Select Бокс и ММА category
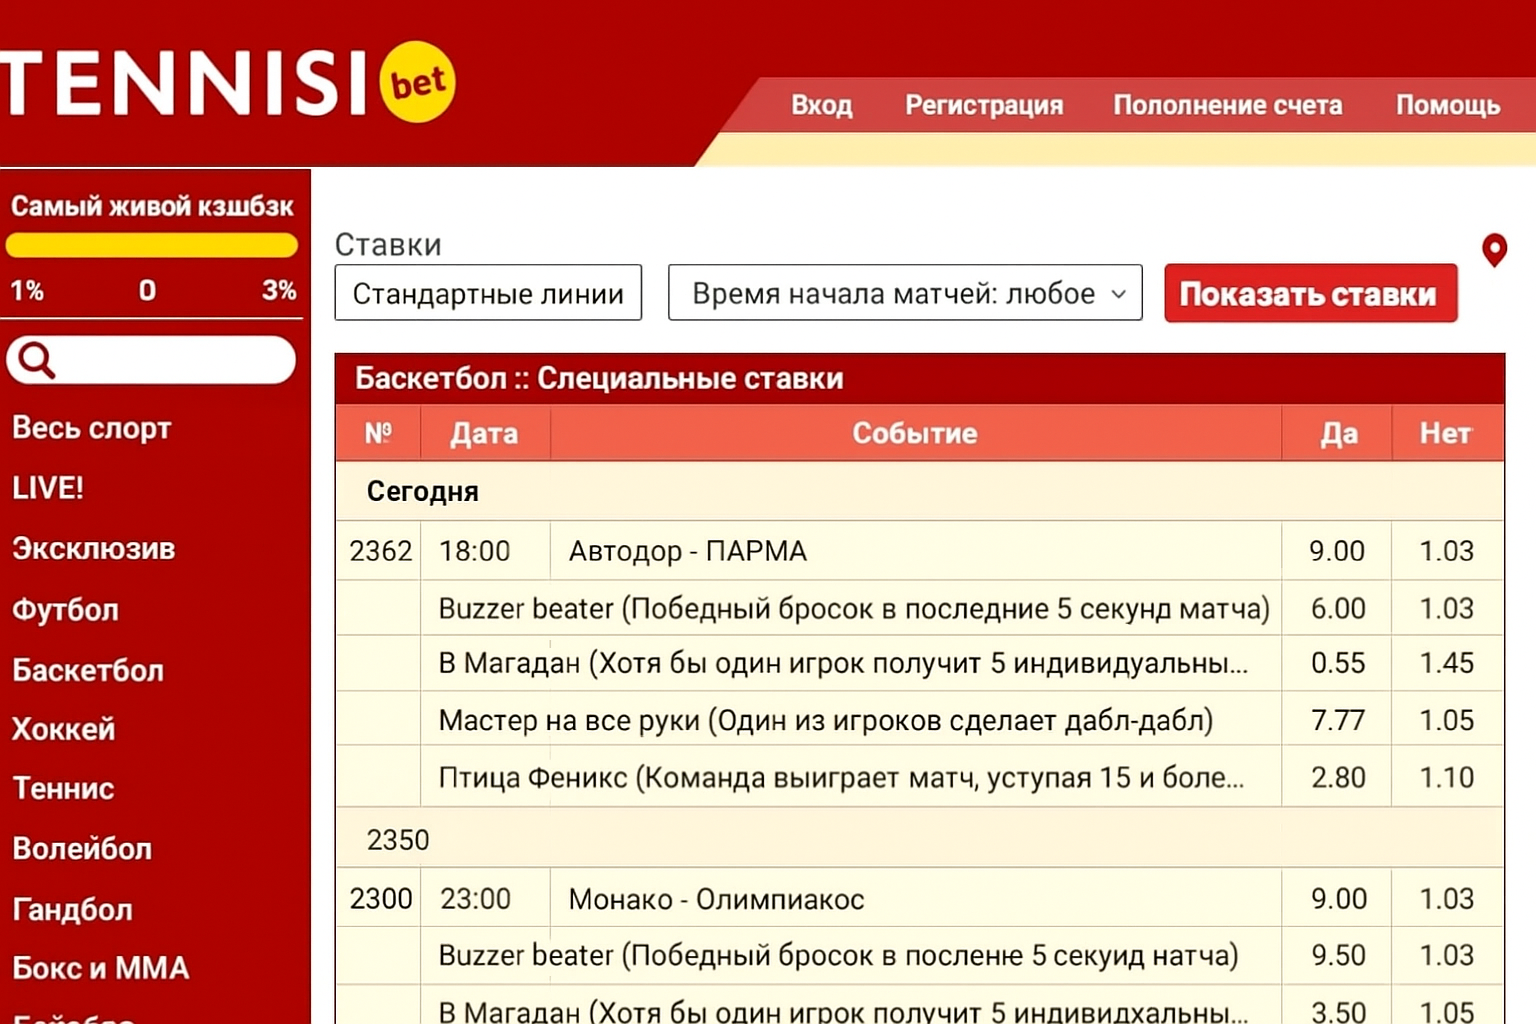The height and width of the screenshot is (1024, 1536). [x=98, y=968]
